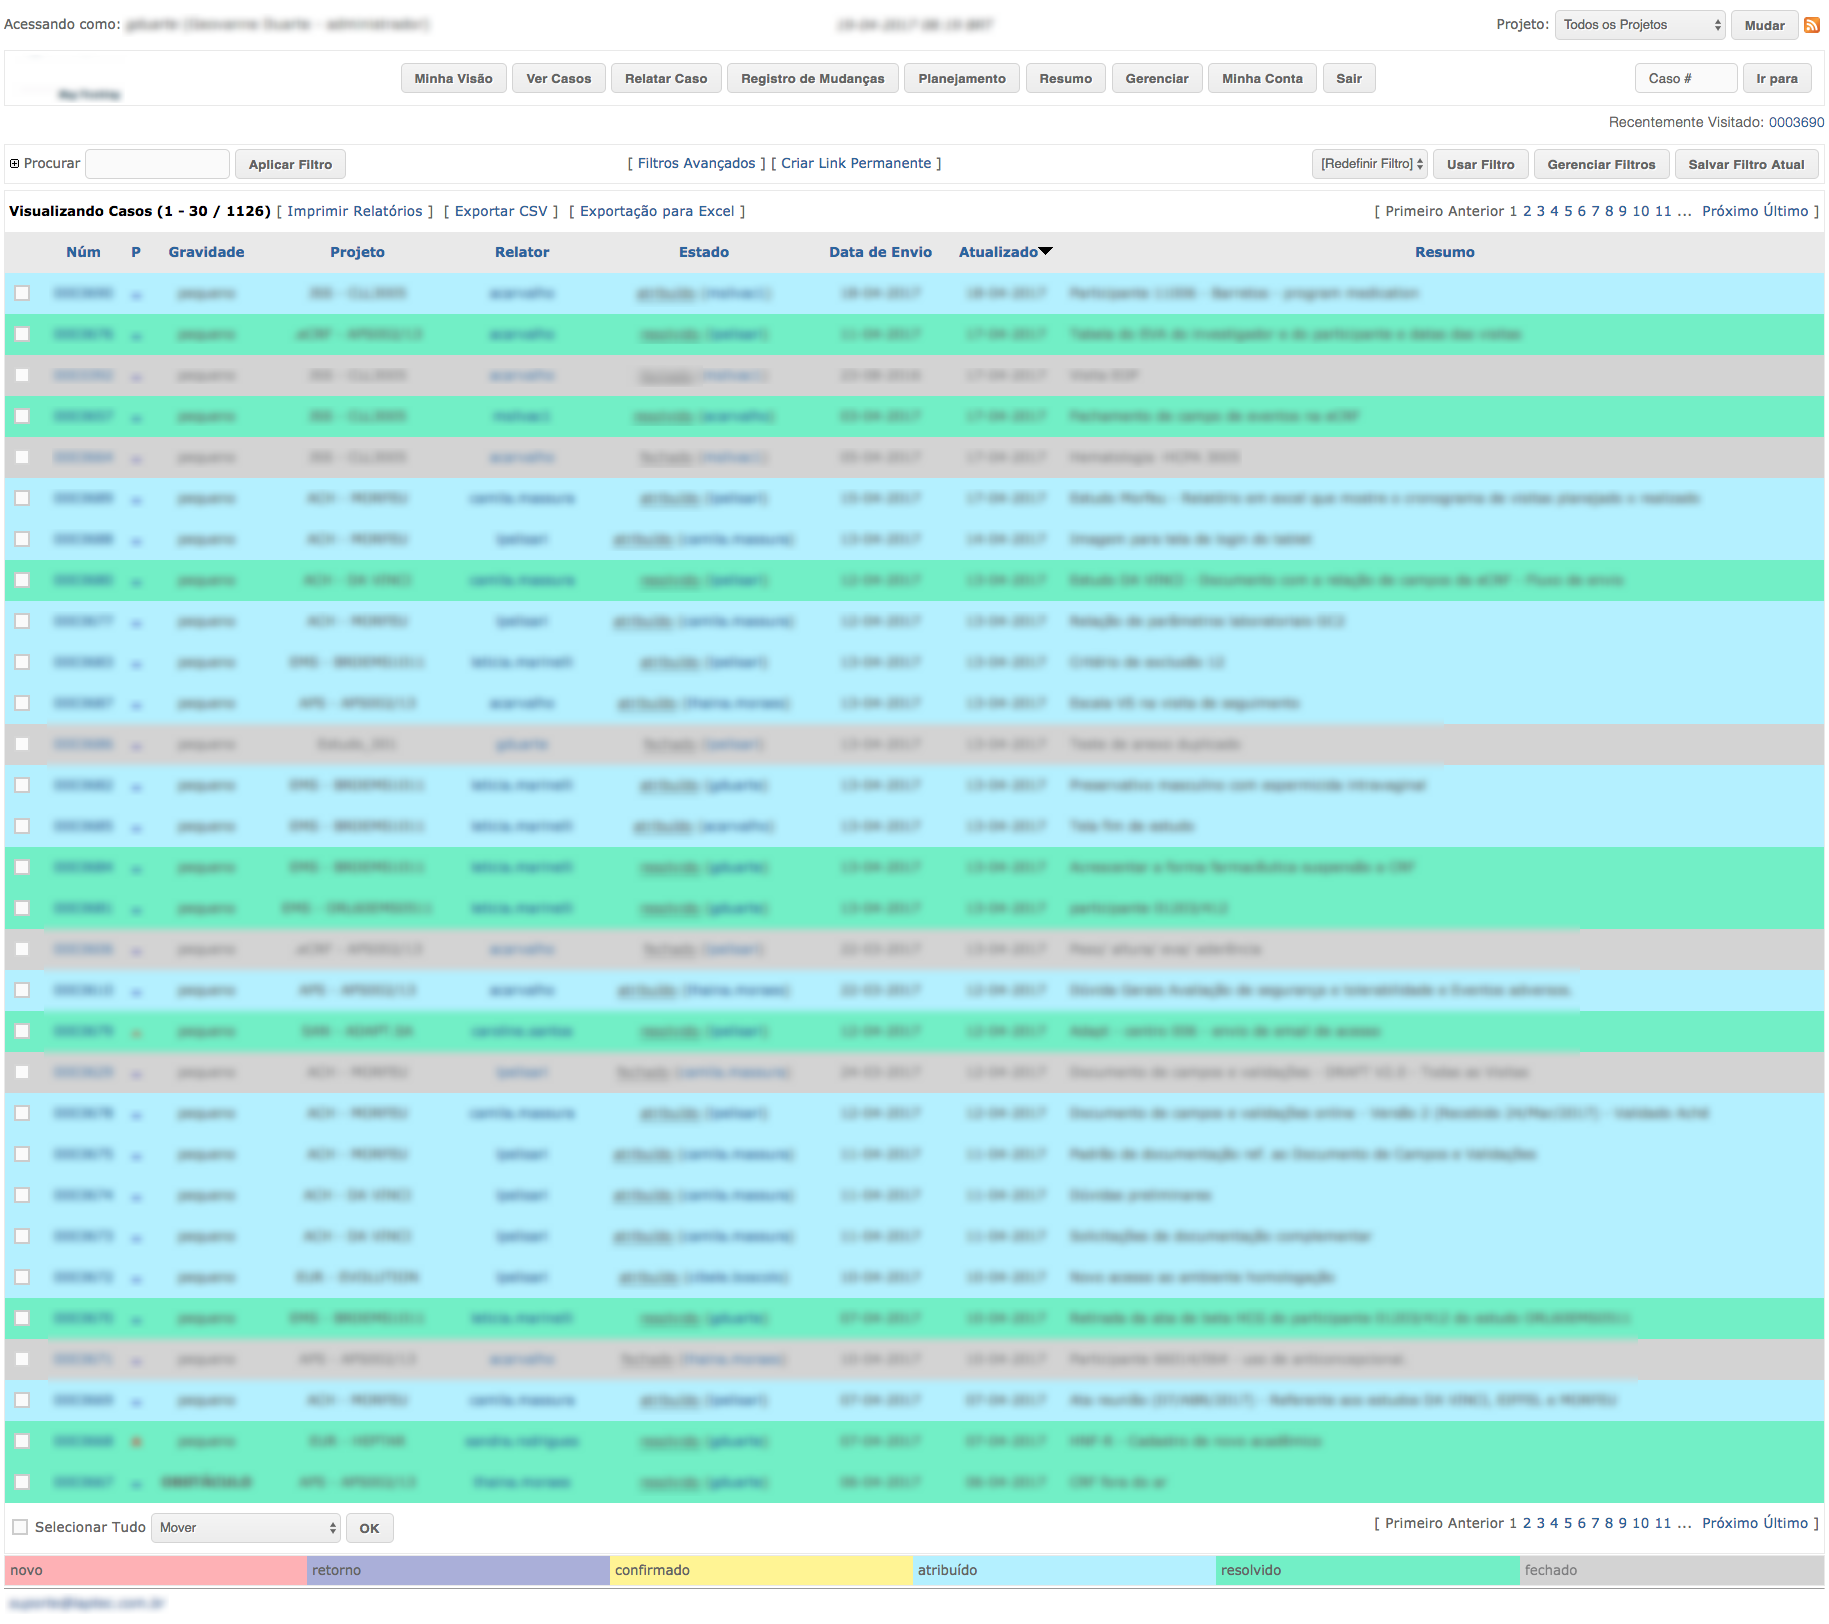Expand the Procurar filter plus icon

[14, 164]
